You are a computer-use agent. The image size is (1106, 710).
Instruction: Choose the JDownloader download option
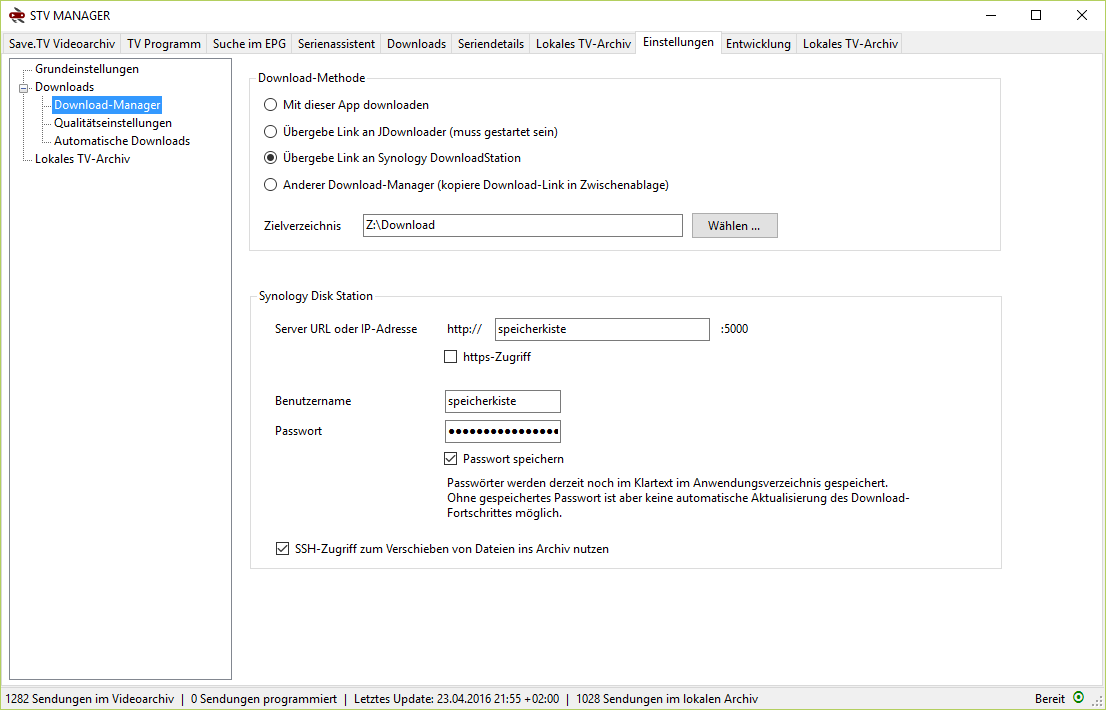click(270, 131)
